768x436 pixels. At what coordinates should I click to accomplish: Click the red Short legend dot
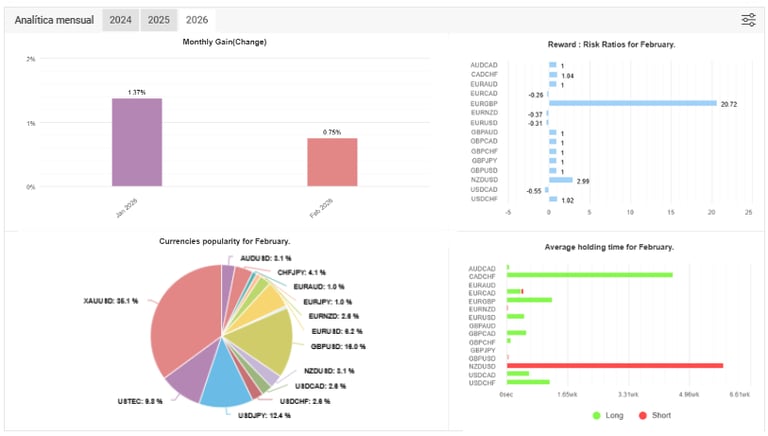point(643,415)
